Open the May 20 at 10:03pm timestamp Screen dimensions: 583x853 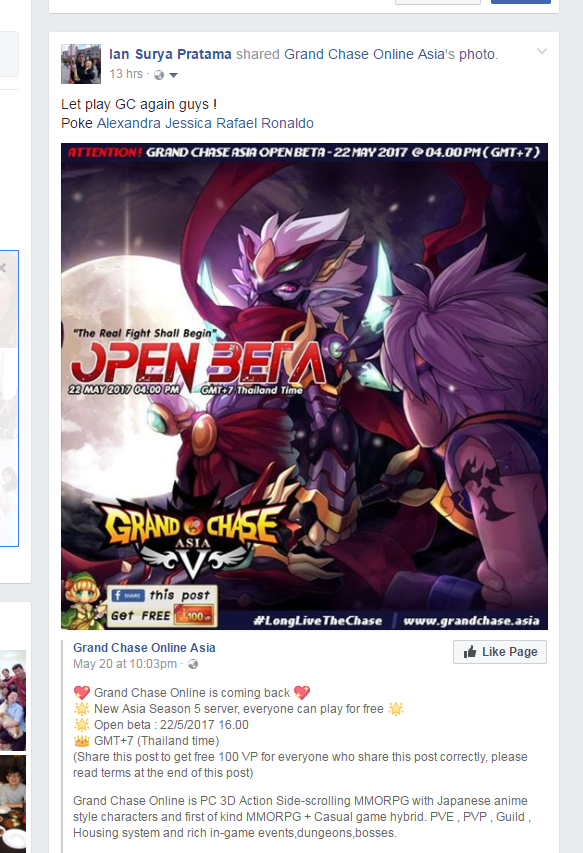(125, 664)
